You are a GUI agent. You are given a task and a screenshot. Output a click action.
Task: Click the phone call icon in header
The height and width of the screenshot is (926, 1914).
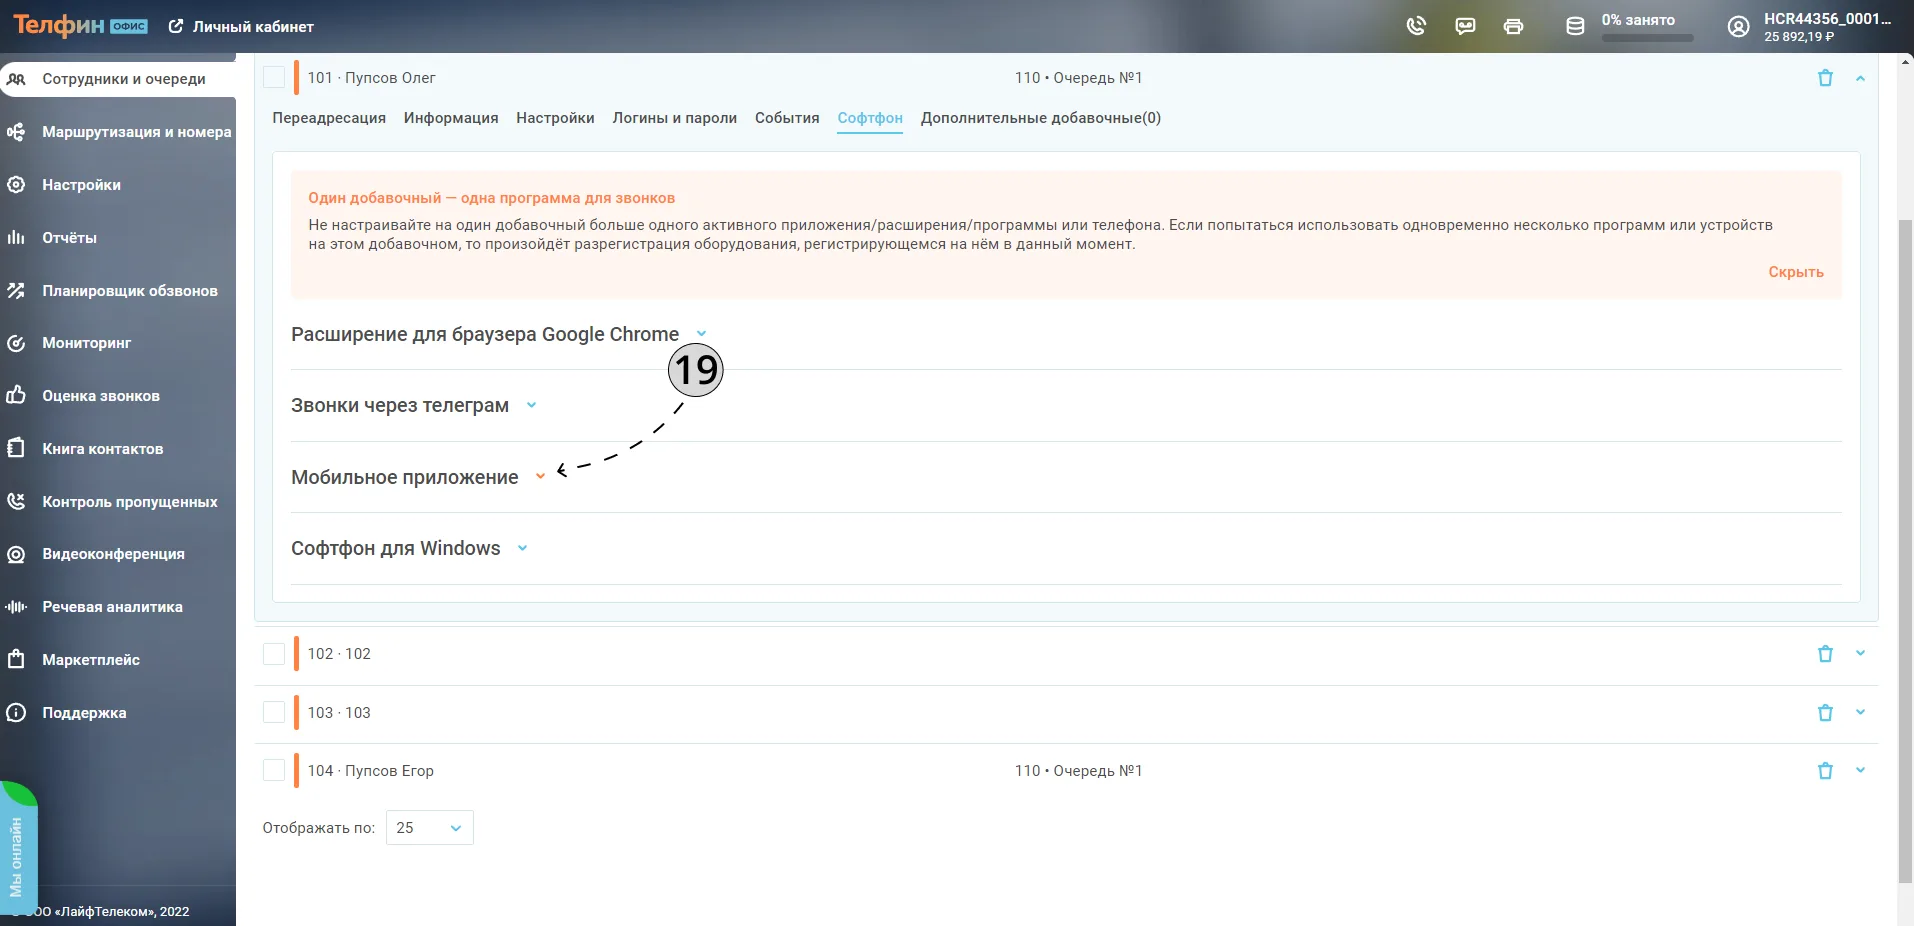pyautogui.click(x=1416, y=26)
